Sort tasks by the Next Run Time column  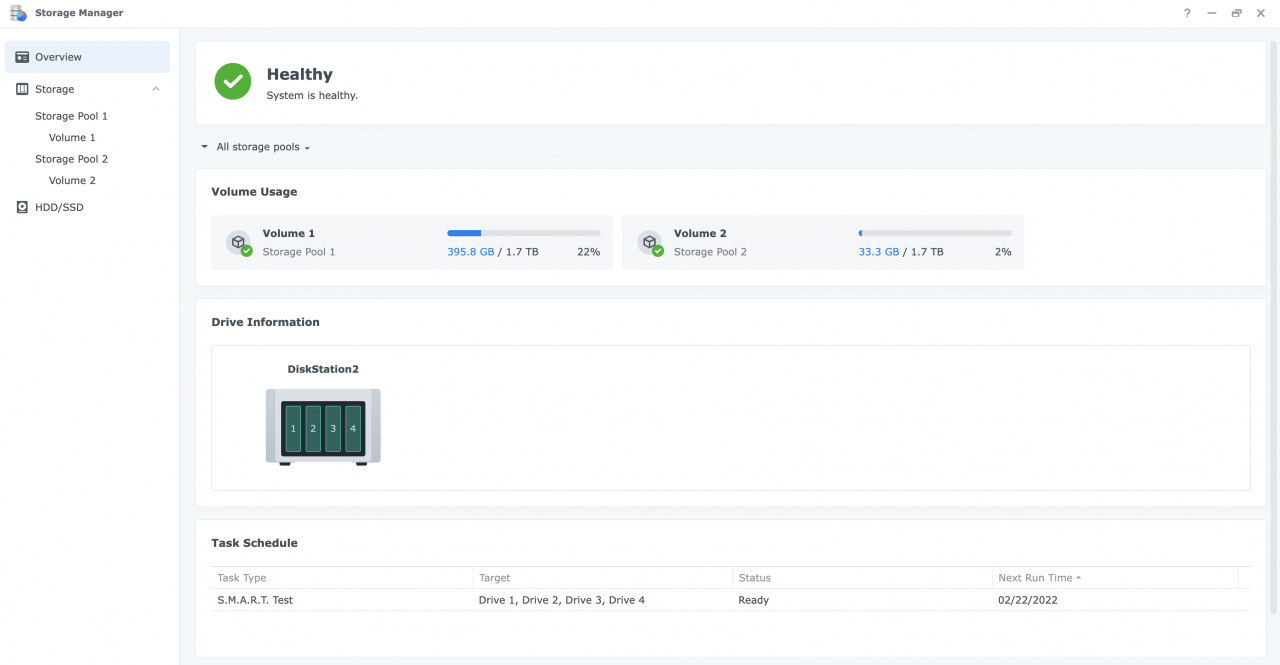click(1038, 578)
